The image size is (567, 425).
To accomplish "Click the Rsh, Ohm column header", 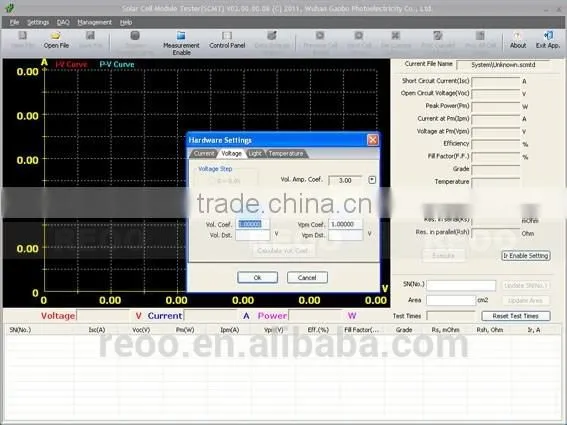I will (x=490, y=330).
